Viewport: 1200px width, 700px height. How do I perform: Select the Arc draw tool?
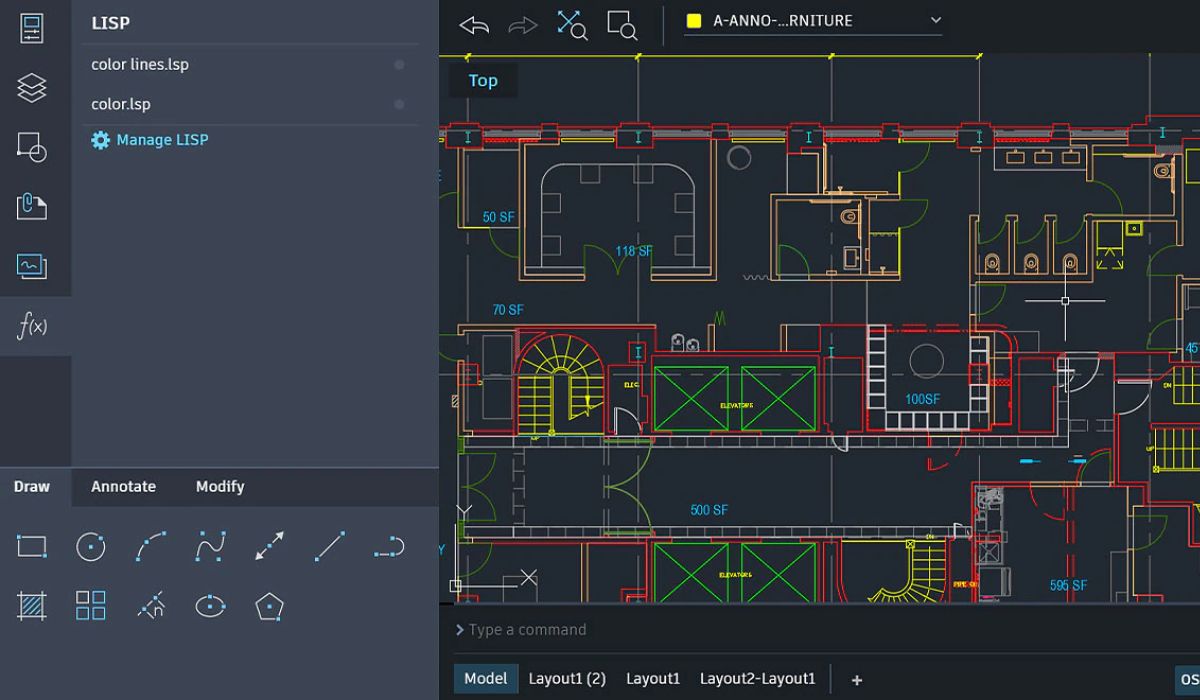[x=151, y=546]
